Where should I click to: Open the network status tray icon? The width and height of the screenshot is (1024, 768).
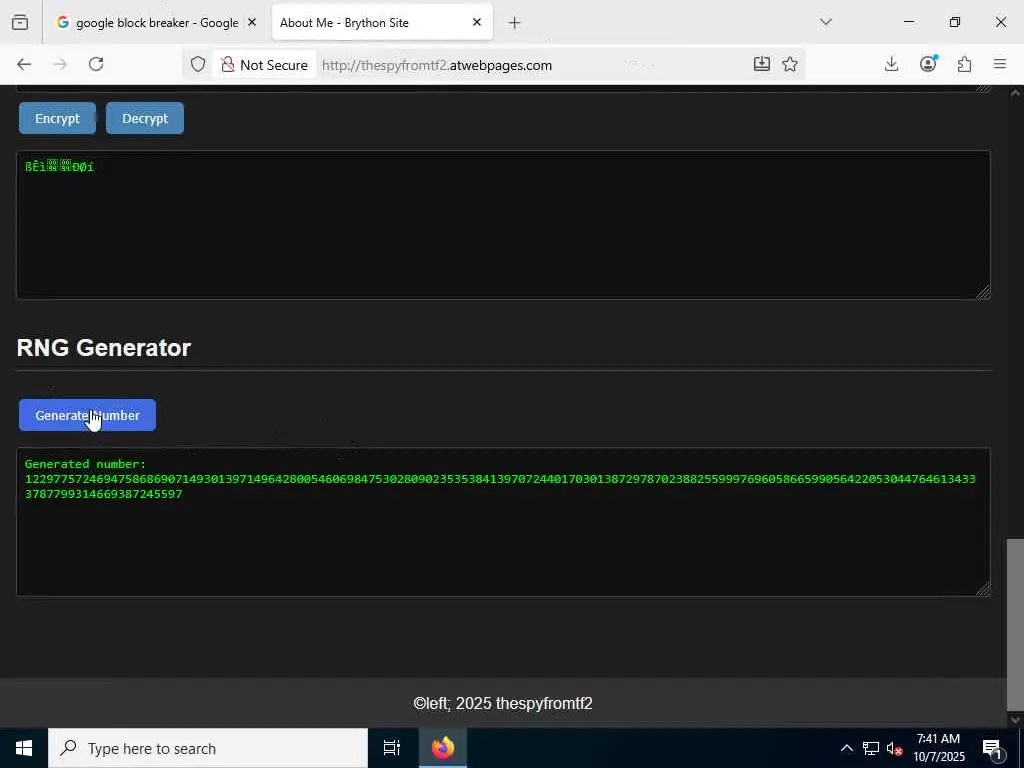[871, 748]
